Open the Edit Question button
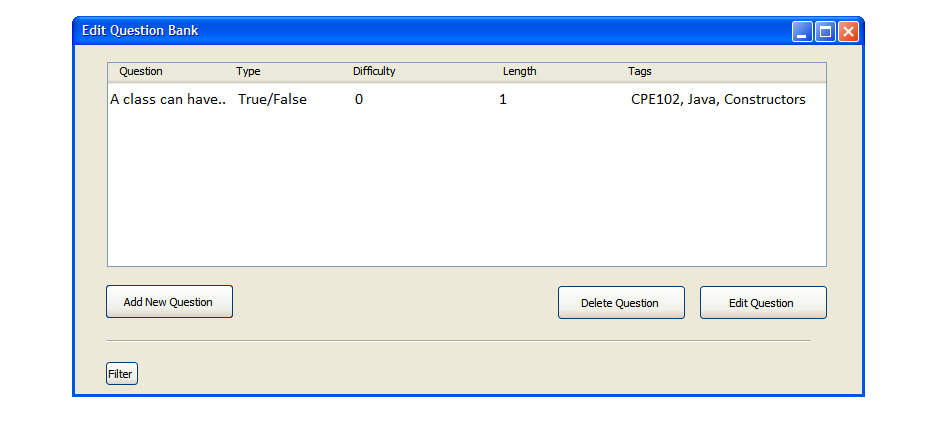The image size is (946, 438). [763, 303]
